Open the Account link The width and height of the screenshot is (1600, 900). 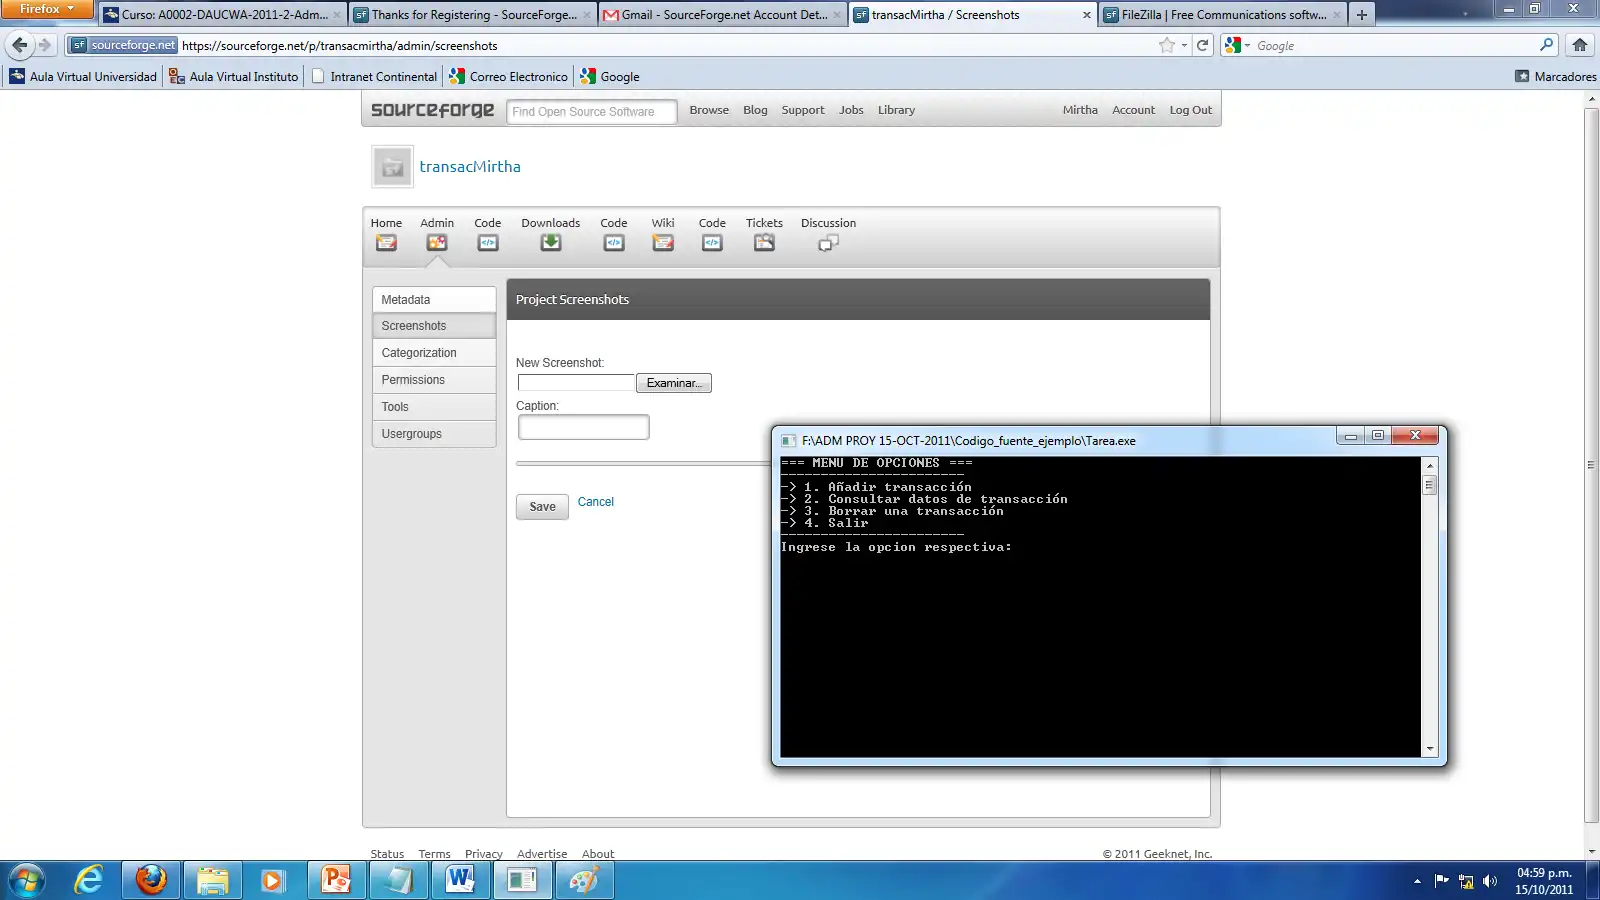coord(1133,110)
